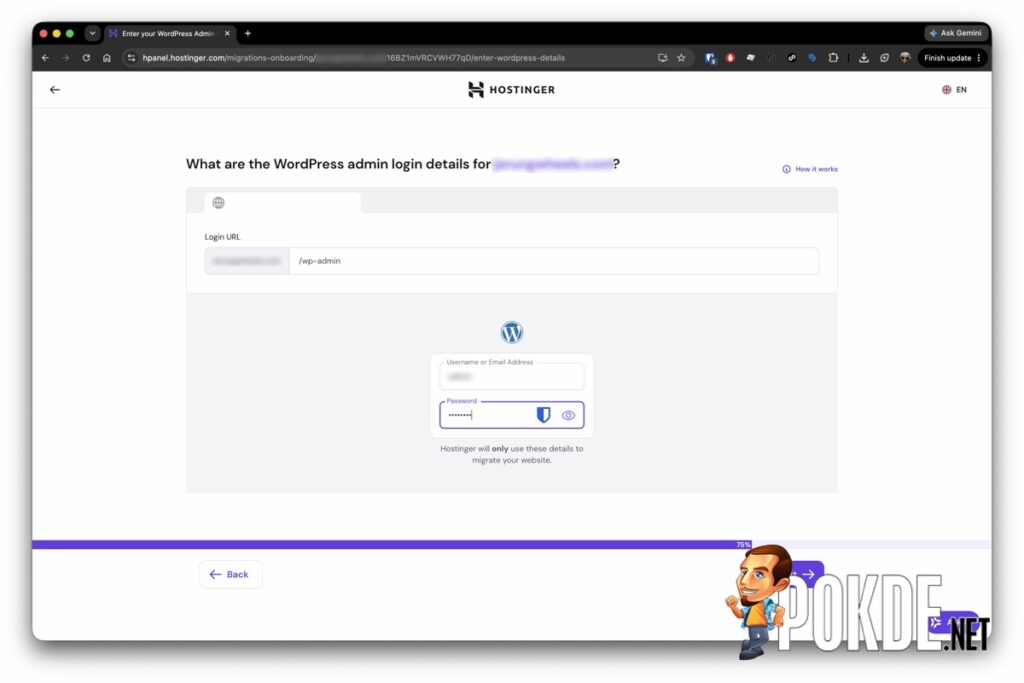
Task: Click the globe icon on site tab
Action: (x=219, y=203)
